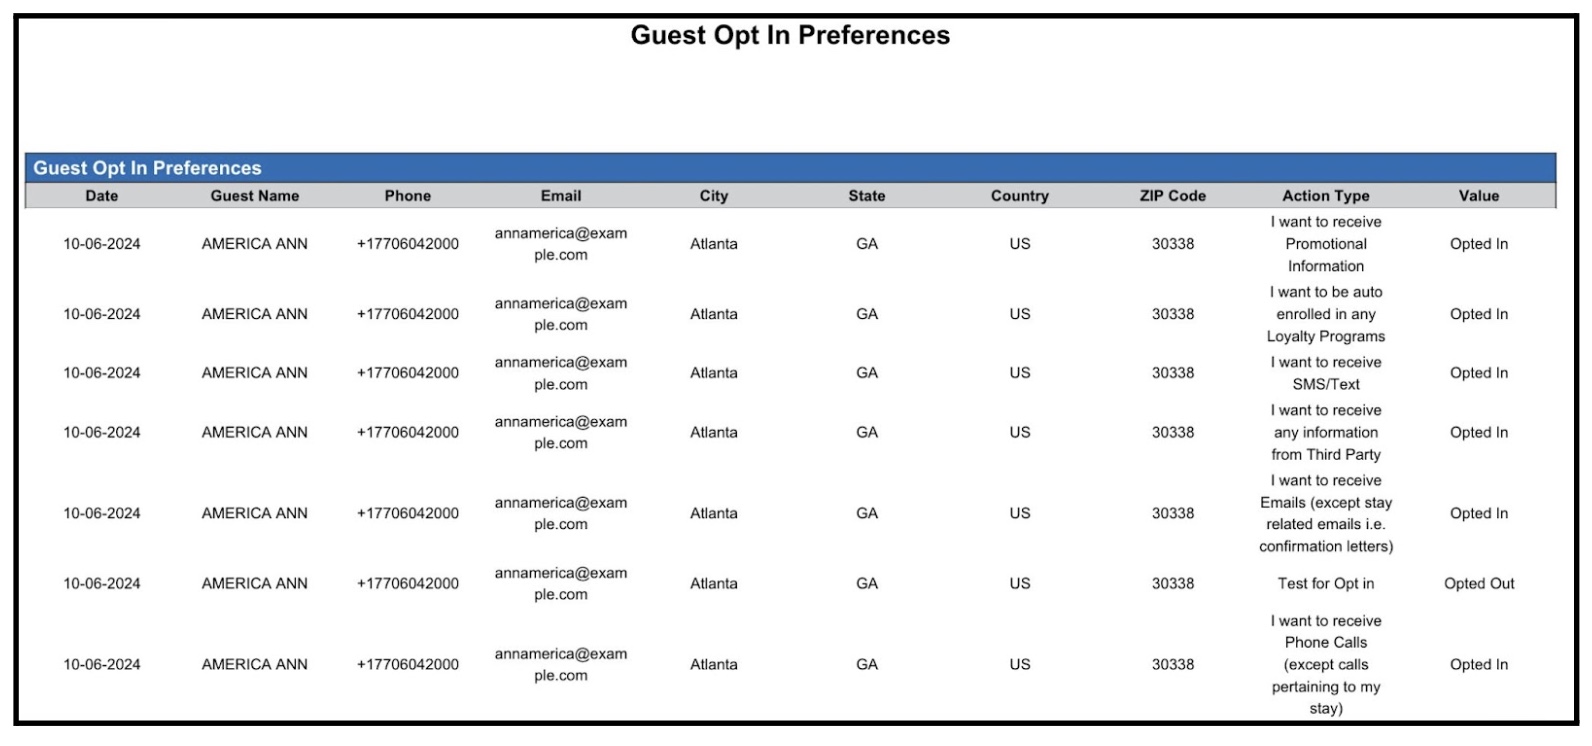Select the Opted Out value cell
Viewport: 1592px width, 746px height.
pos(1479,584)
